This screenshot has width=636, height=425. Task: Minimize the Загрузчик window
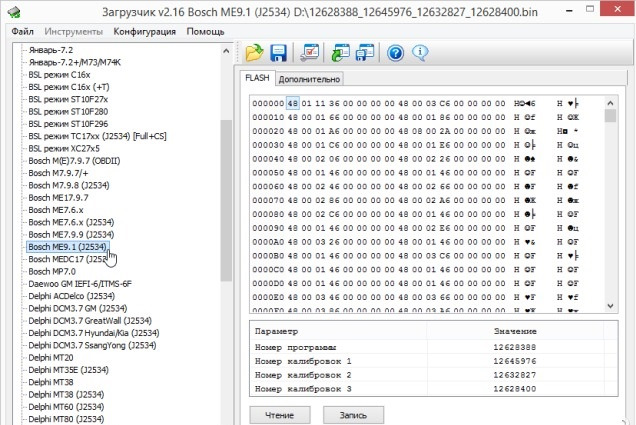coord(569,11)
